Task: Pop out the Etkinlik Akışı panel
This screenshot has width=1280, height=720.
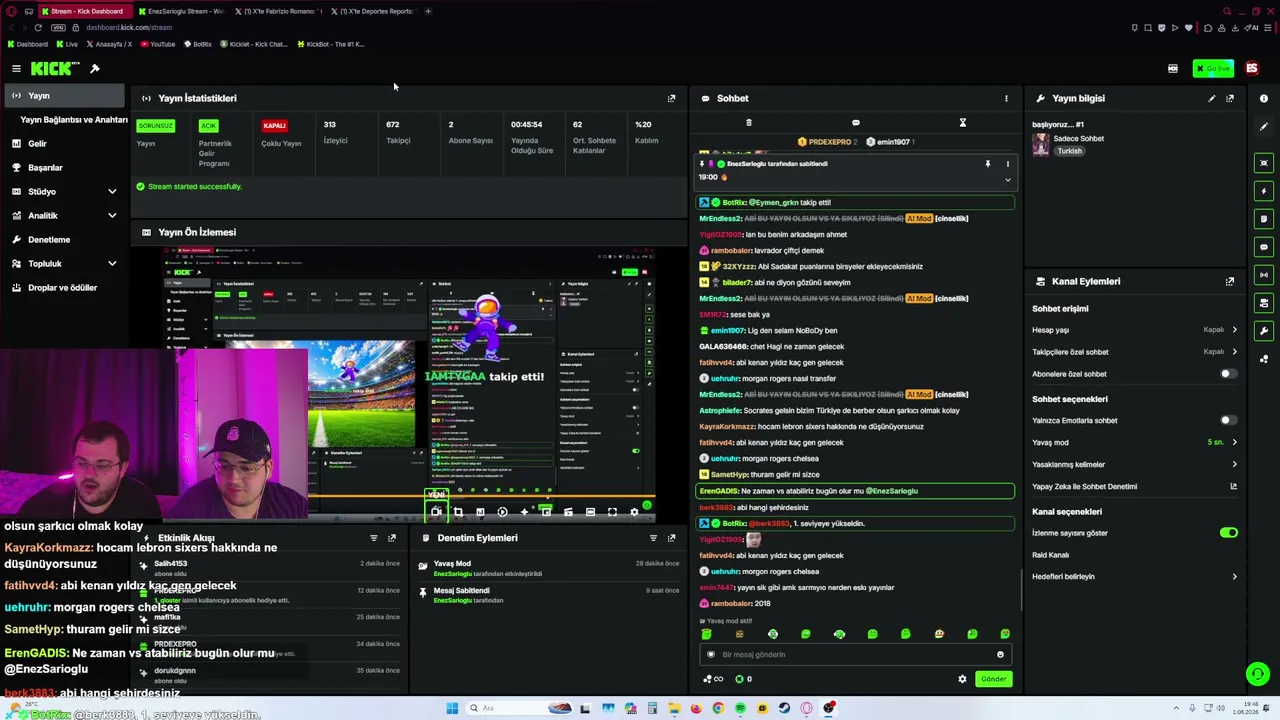Action: click(392, 538)
